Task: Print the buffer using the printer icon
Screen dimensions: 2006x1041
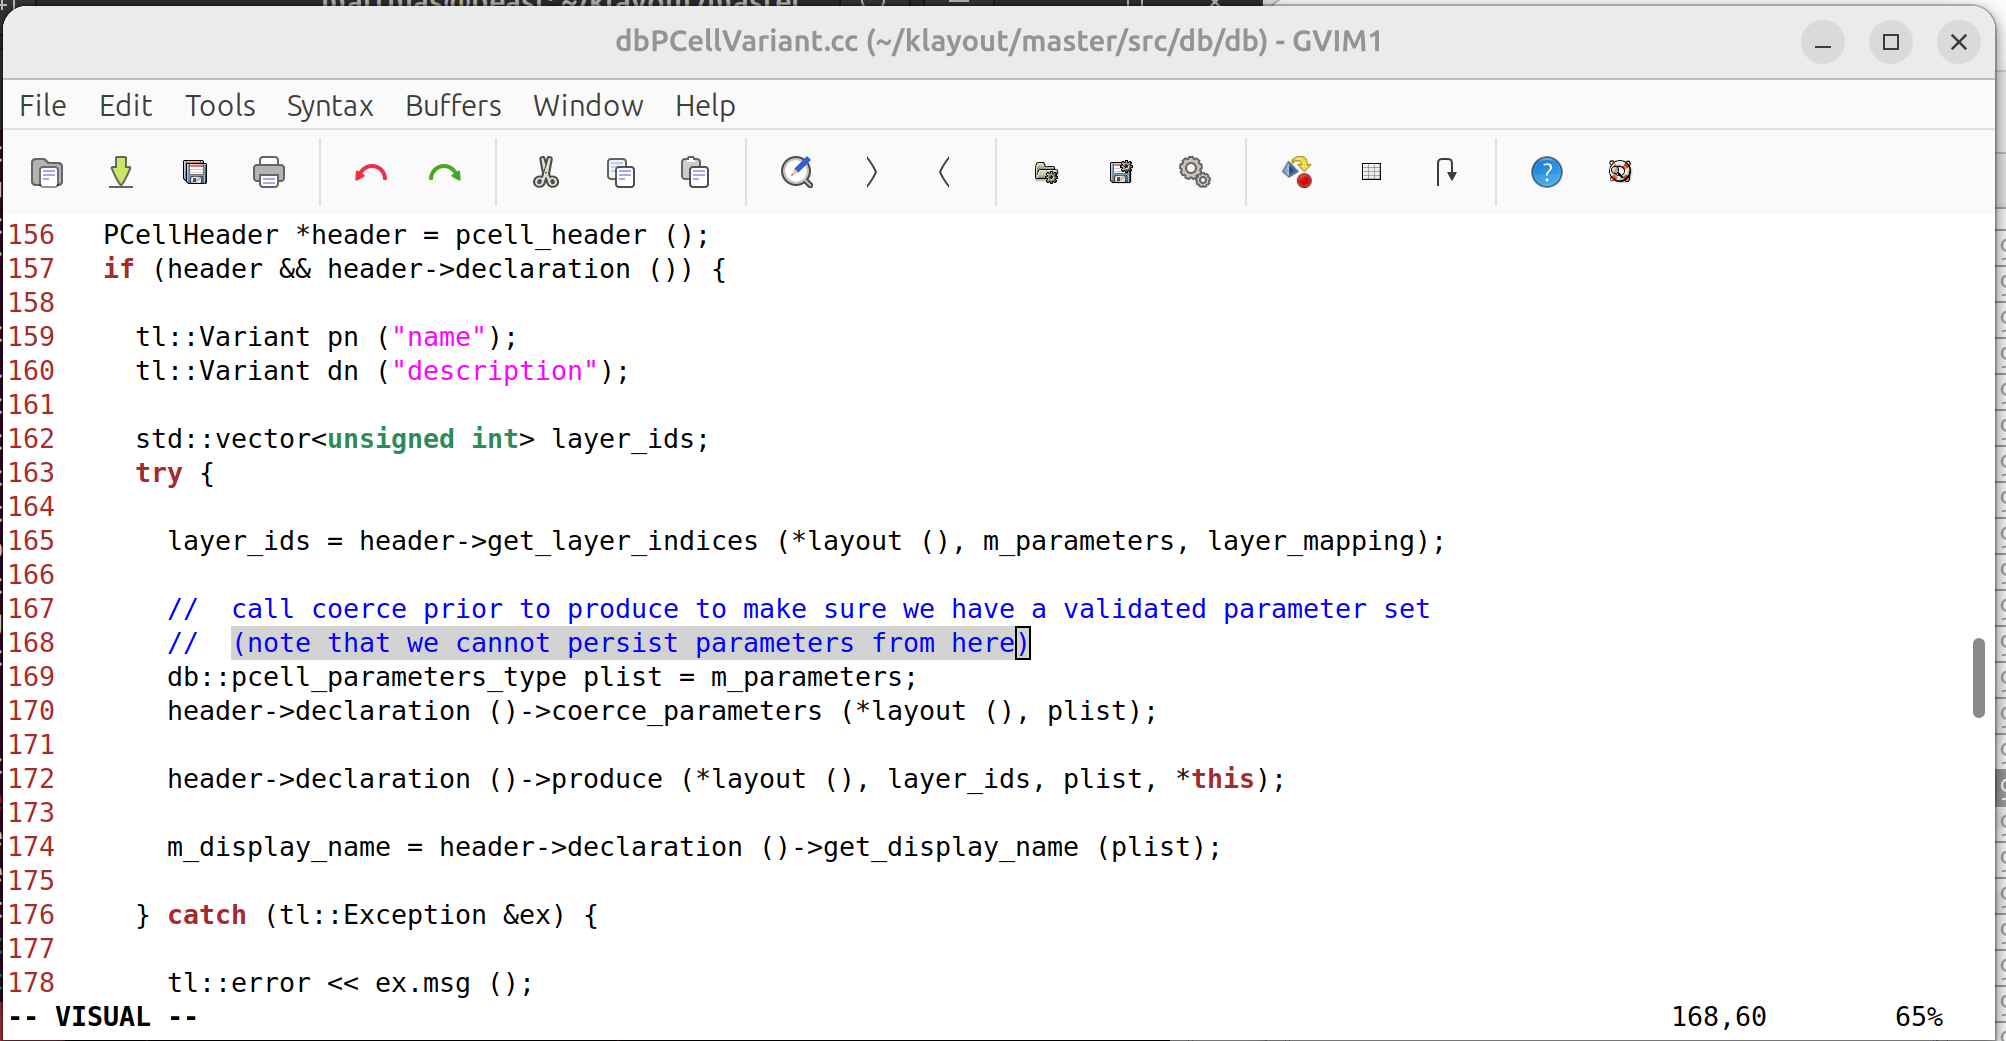Action: [x=269, y=173]
